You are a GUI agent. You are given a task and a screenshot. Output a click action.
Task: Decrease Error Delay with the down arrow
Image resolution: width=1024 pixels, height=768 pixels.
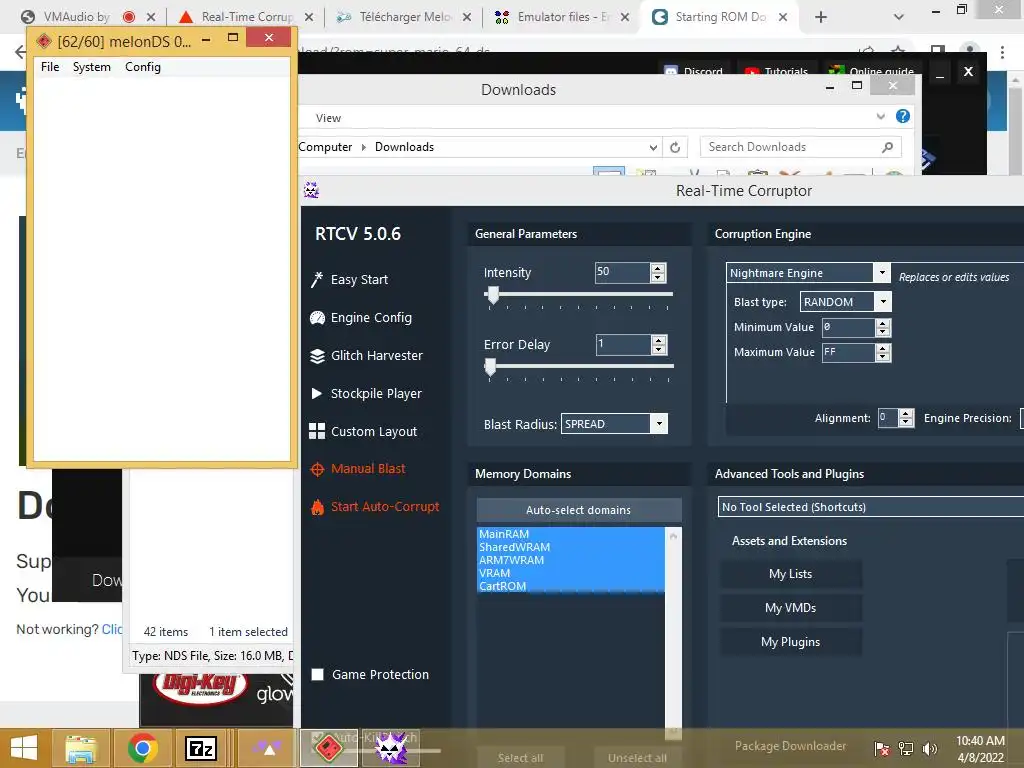point(659,349)
